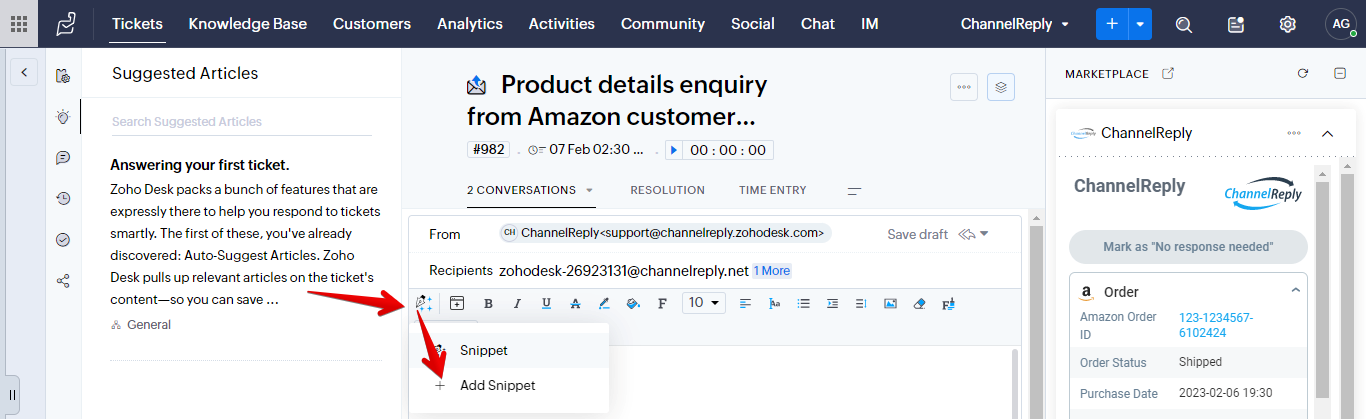Insert an image into reply
Image resolution: width=1366 pixels, height=419 pixels.
[890, 303]
